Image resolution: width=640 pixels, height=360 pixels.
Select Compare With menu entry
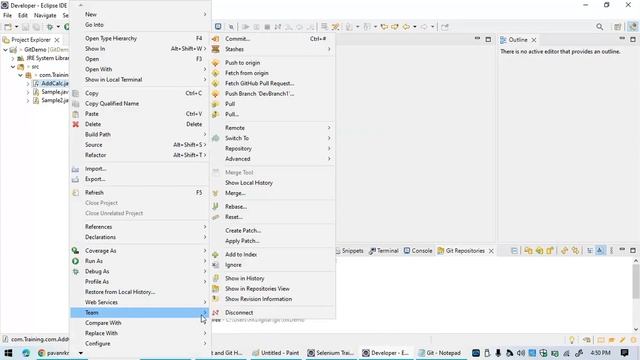coord(140,323)
